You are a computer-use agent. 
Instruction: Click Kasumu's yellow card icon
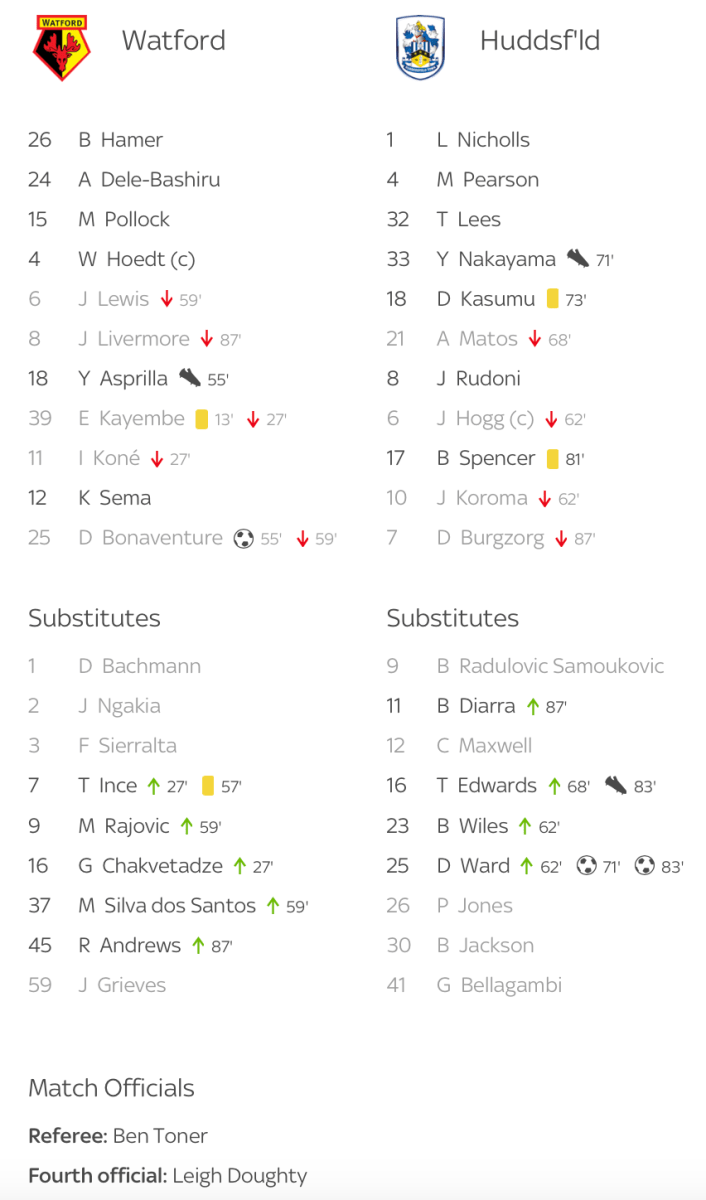[552, 299]
